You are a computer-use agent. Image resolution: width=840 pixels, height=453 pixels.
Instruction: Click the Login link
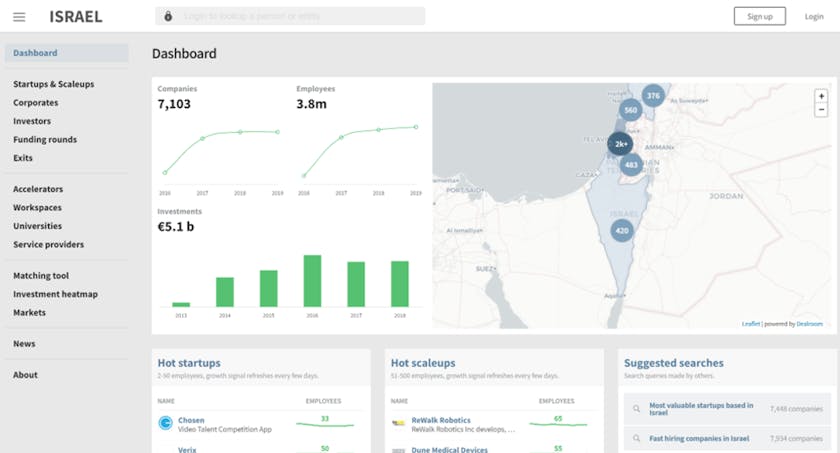tap(814, 16)
